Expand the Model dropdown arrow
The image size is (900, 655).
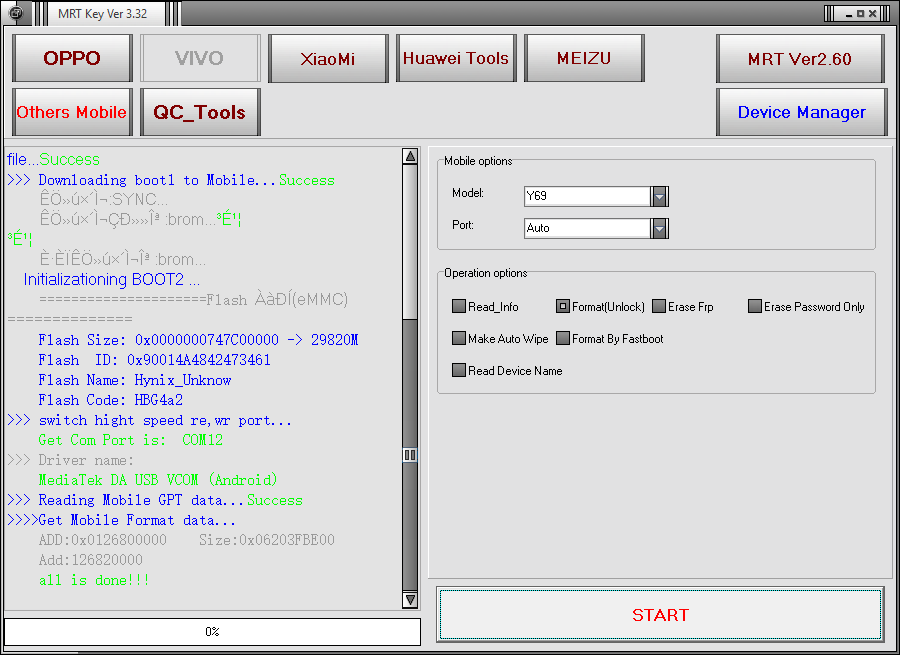coord(660,196)
